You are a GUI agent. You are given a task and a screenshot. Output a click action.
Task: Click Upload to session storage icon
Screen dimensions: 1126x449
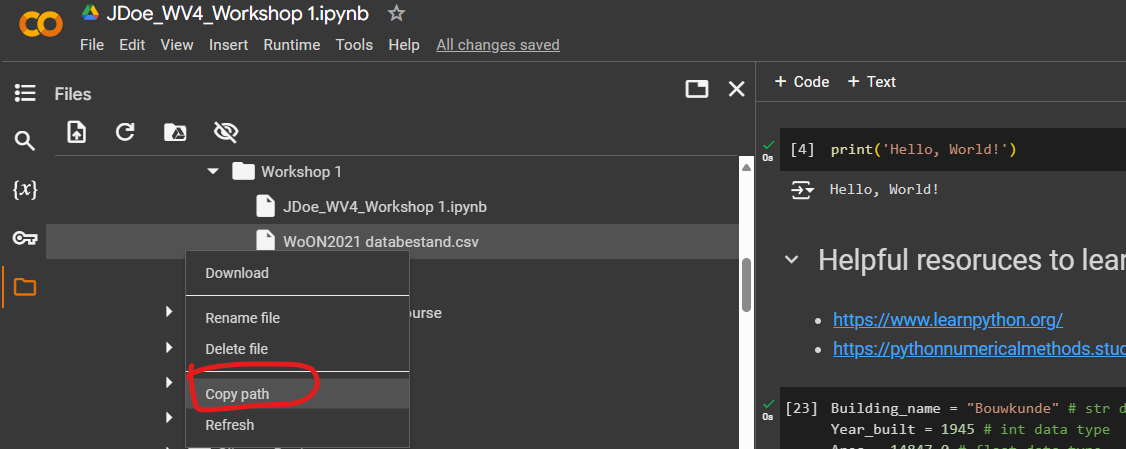tap(77, 132)
